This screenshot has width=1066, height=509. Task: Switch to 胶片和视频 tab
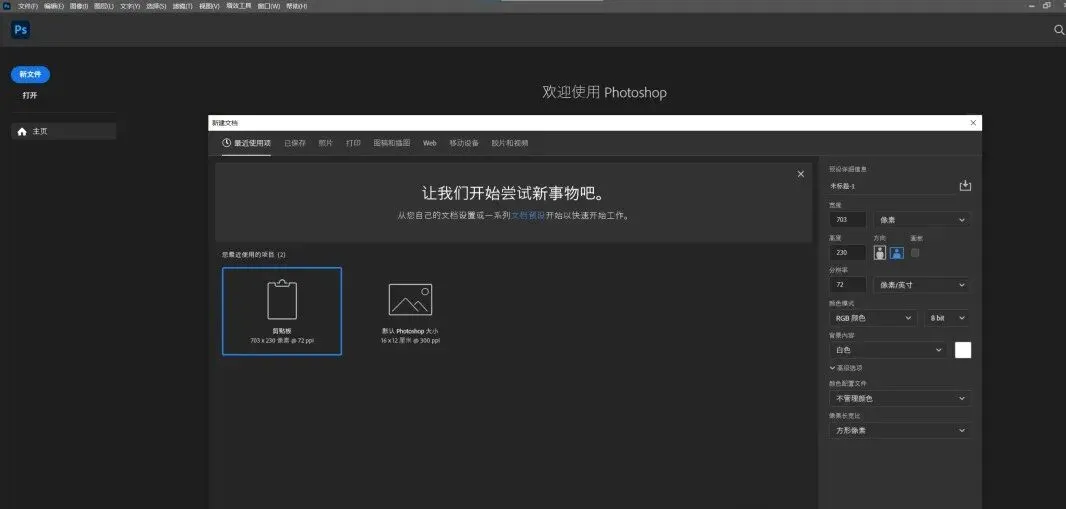[510, 143]
